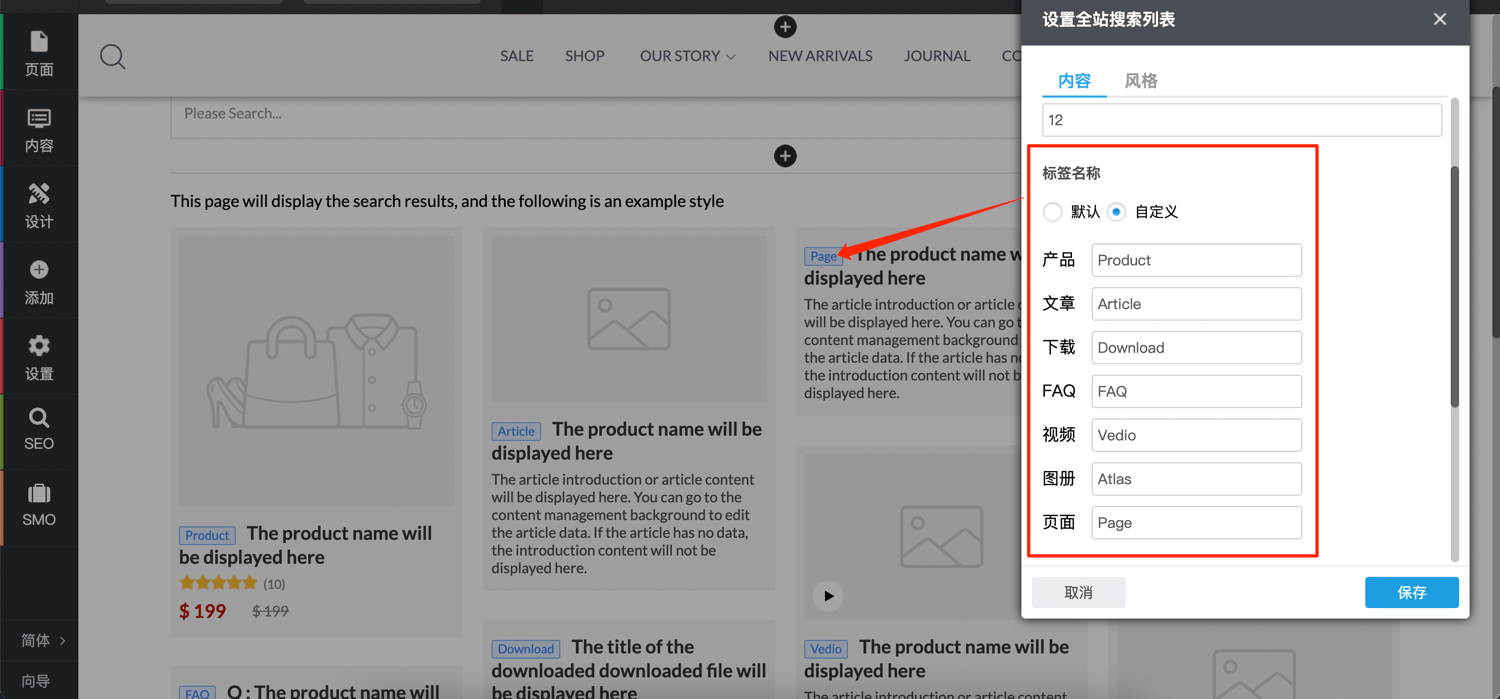1500x699 pixels.
Task: Open the SMO briefcase icon
Action: 39,505
